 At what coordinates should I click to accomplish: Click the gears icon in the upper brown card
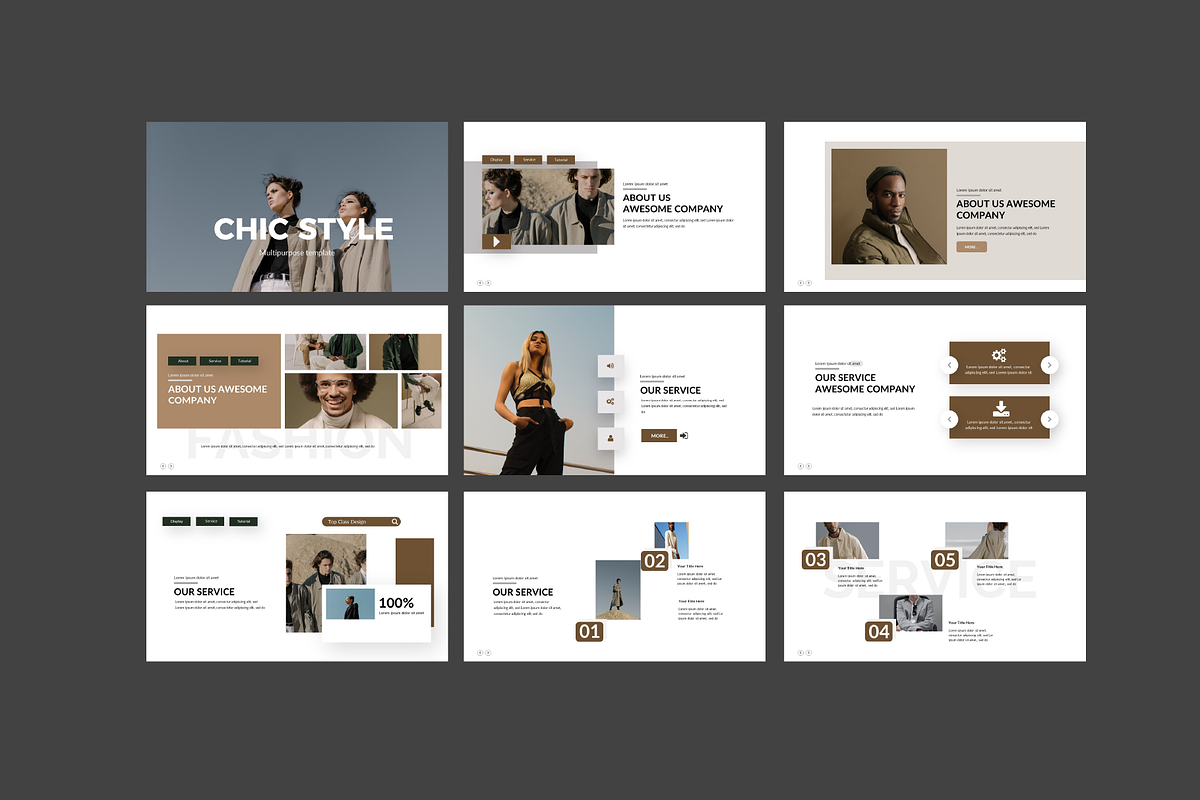pyautogui.click(x=999, y=355)
